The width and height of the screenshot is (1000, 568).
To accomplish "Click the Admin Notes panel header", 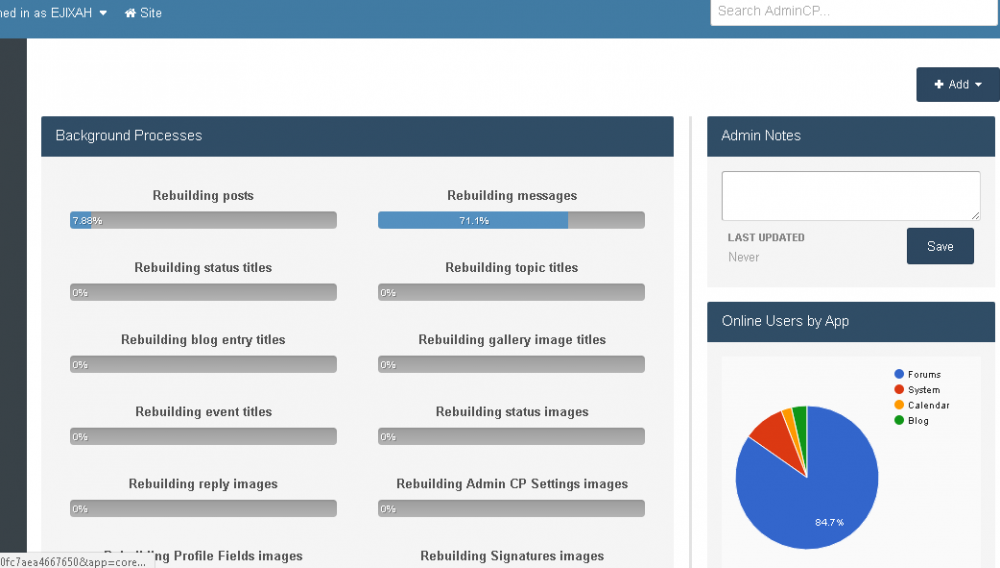I will [x=850, y=136].
